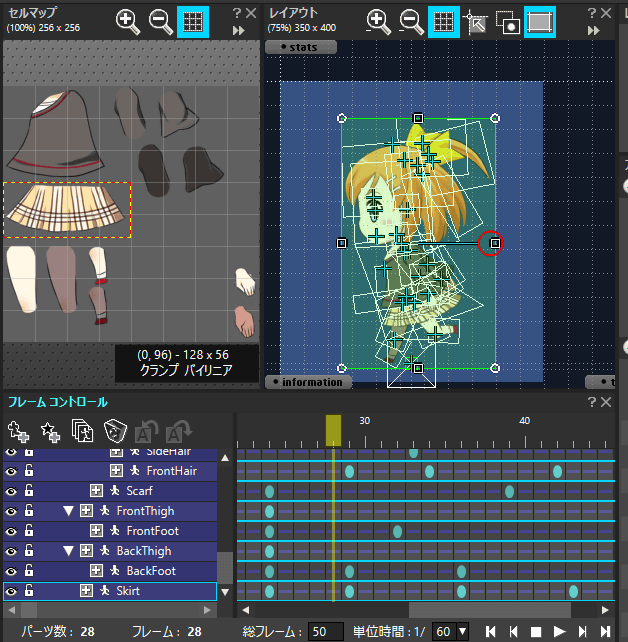
Task: Close the frame control panel
Action: coord(606,402)
